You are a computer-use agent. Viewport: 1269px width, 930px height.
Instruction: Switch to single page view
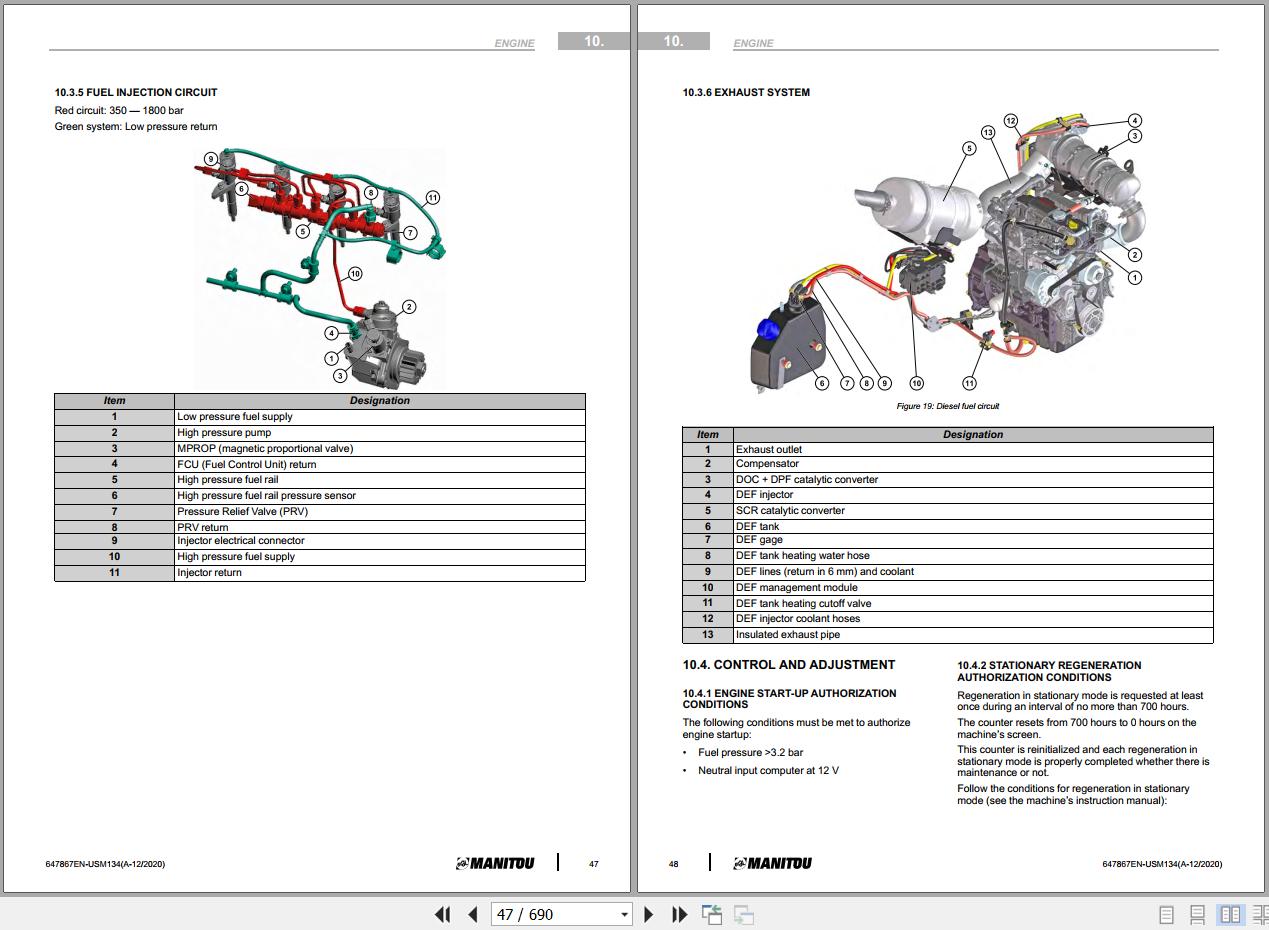[1166, 914]
